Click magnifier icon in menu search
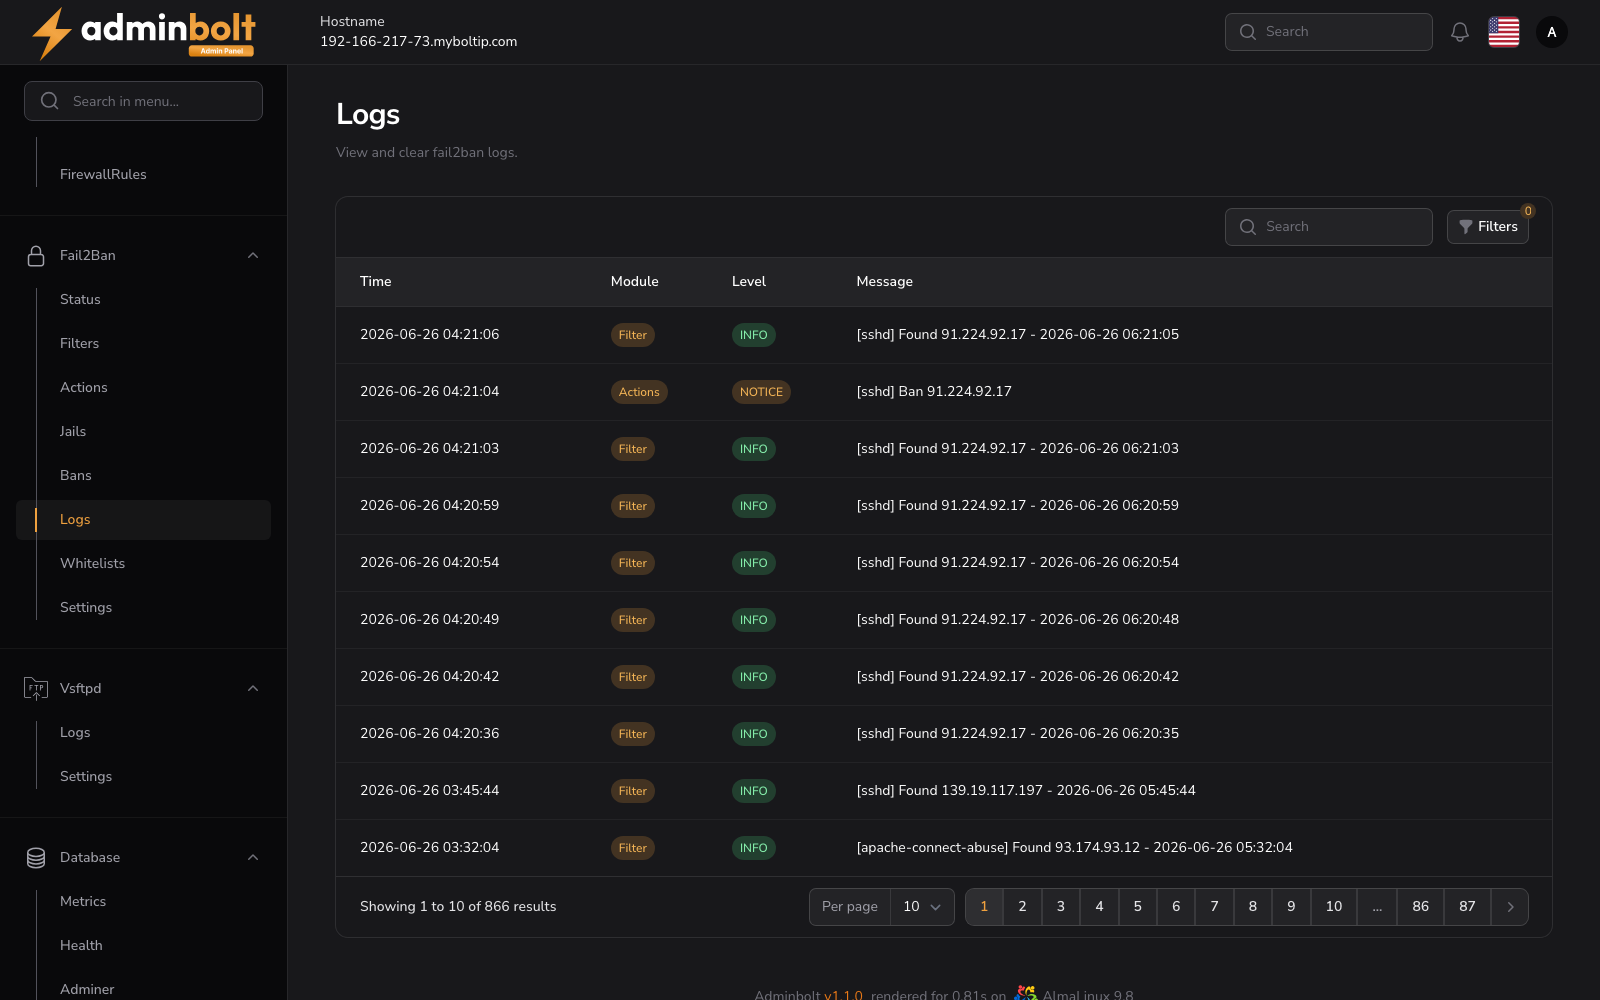This screenshot has height=1000, width=1600. (x=49, y=101)
